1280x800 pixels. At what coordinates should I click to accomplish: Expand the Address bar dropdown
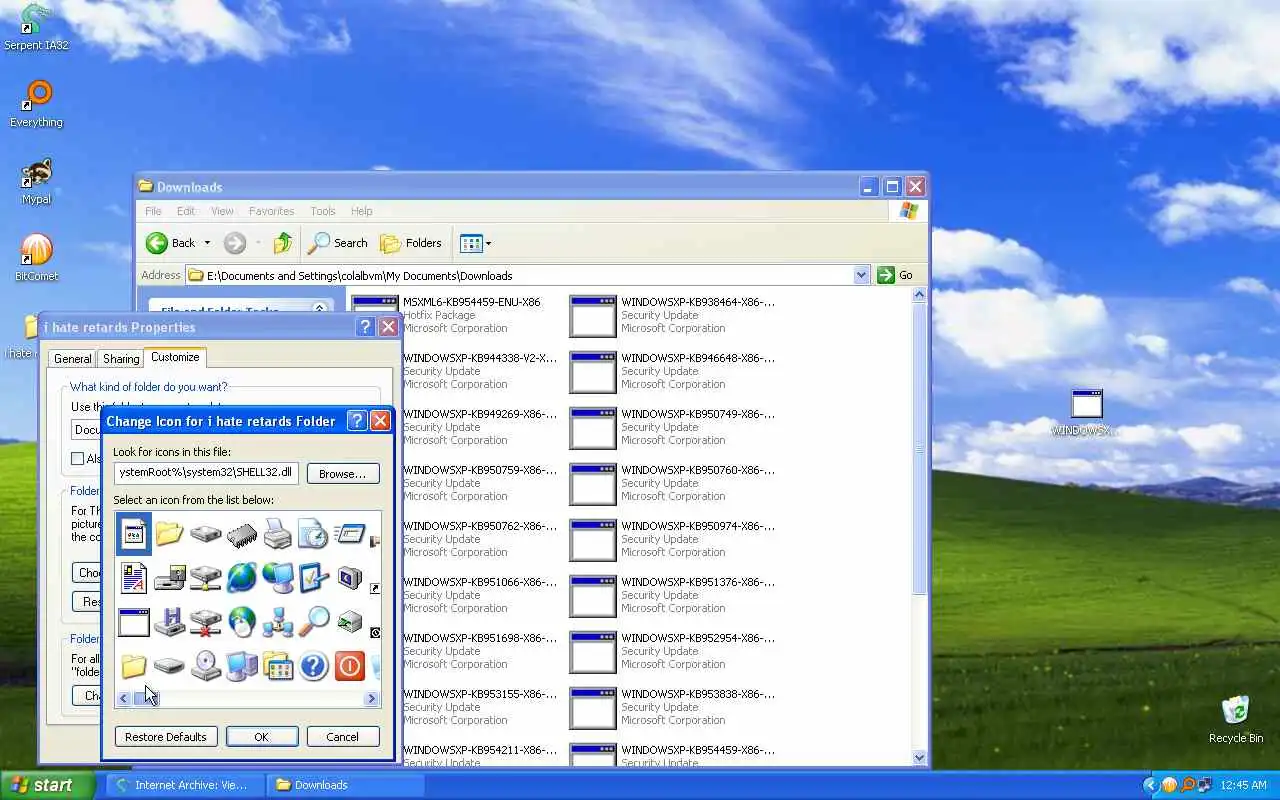(x=862, y=275)
